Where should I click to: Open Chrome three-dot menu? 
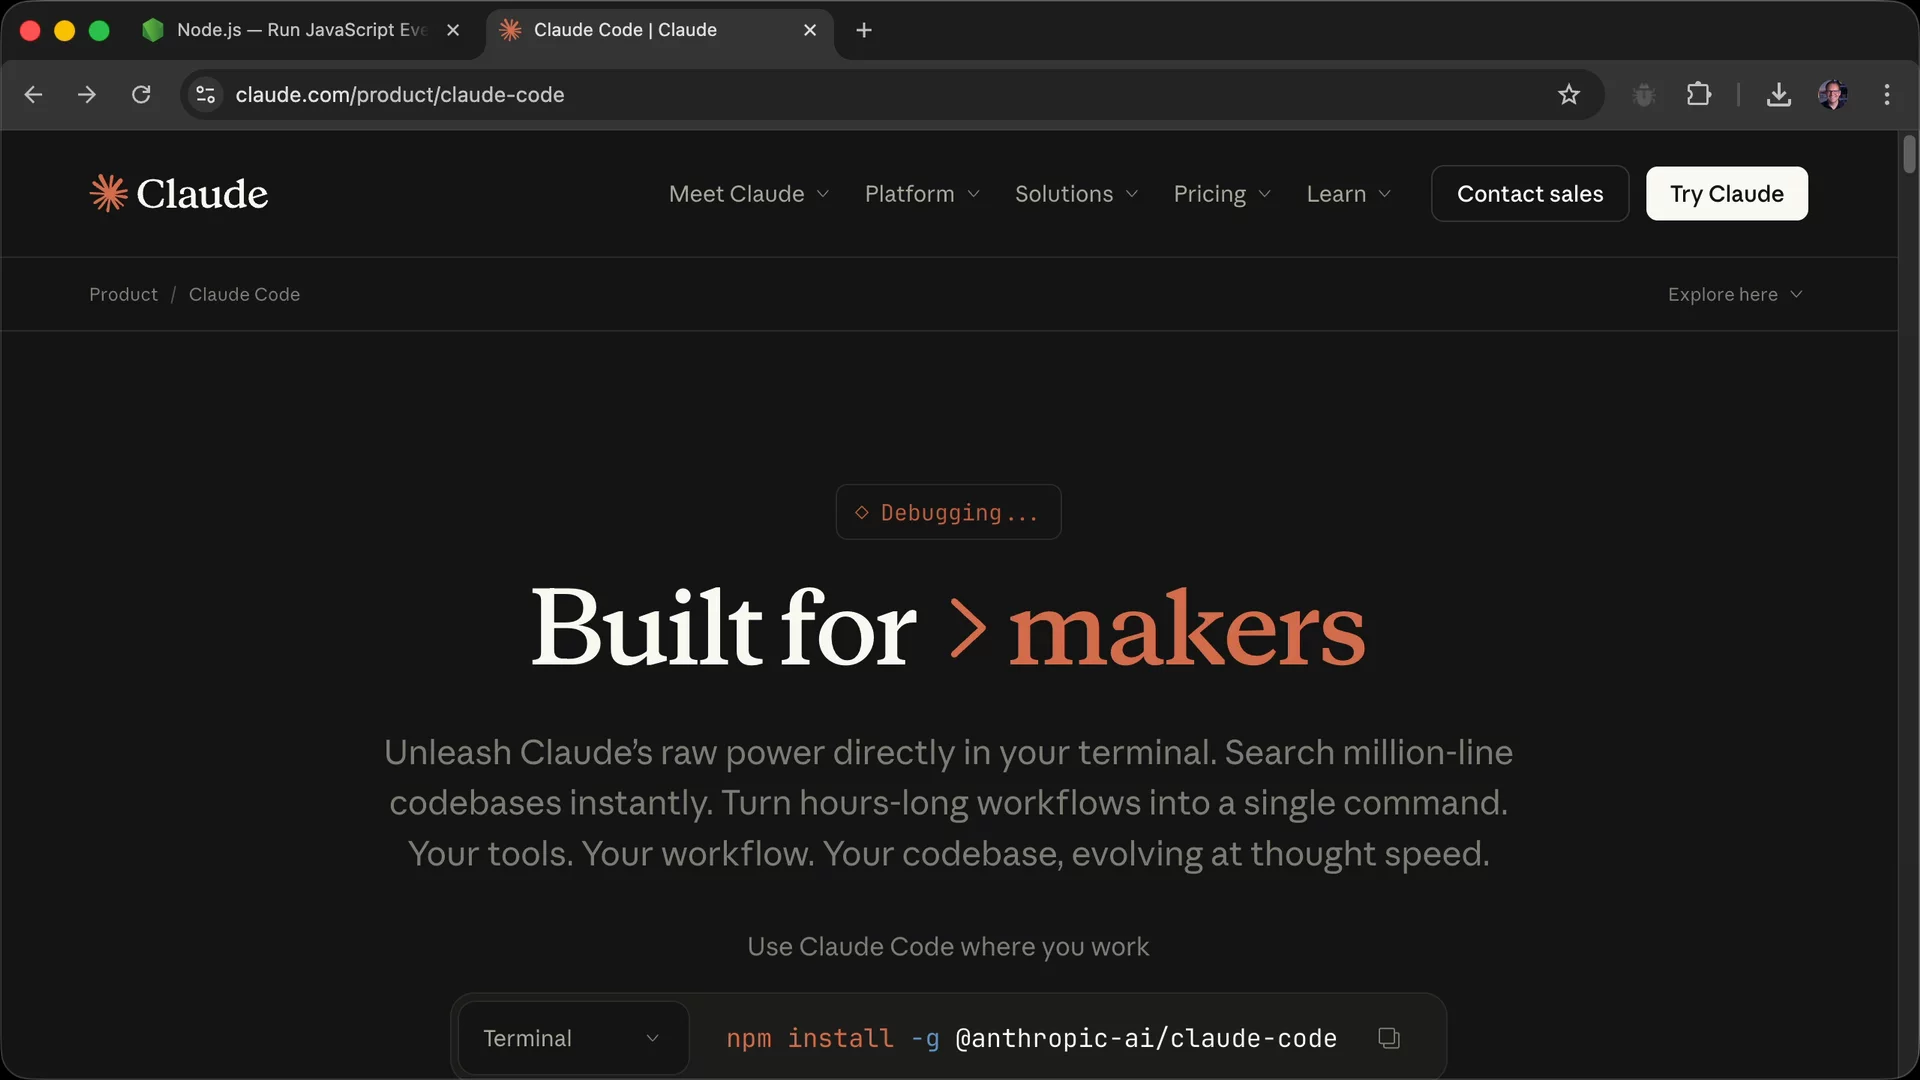[x=1886, y=94]
